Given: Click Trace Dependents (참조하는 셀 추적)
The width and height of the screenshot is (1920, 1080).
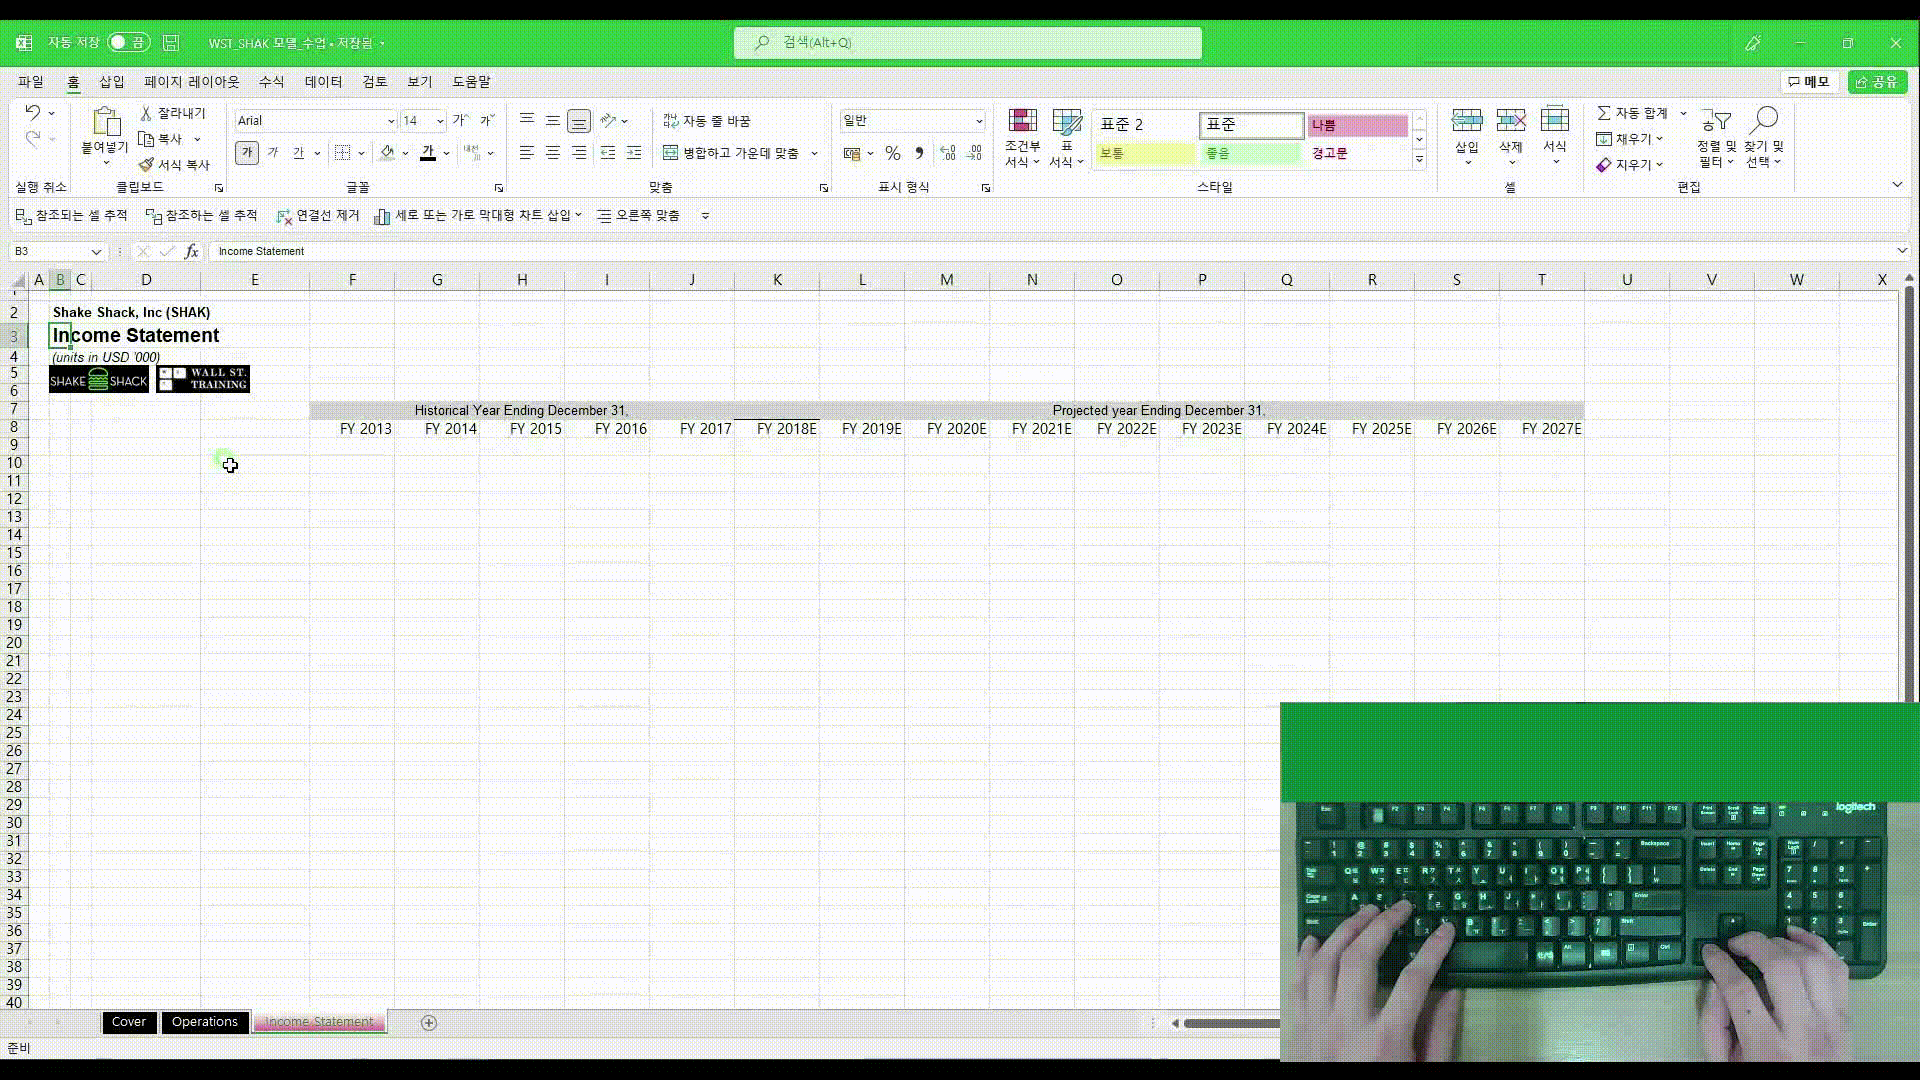Looking at the screenshot, I should tap(202, 215).
